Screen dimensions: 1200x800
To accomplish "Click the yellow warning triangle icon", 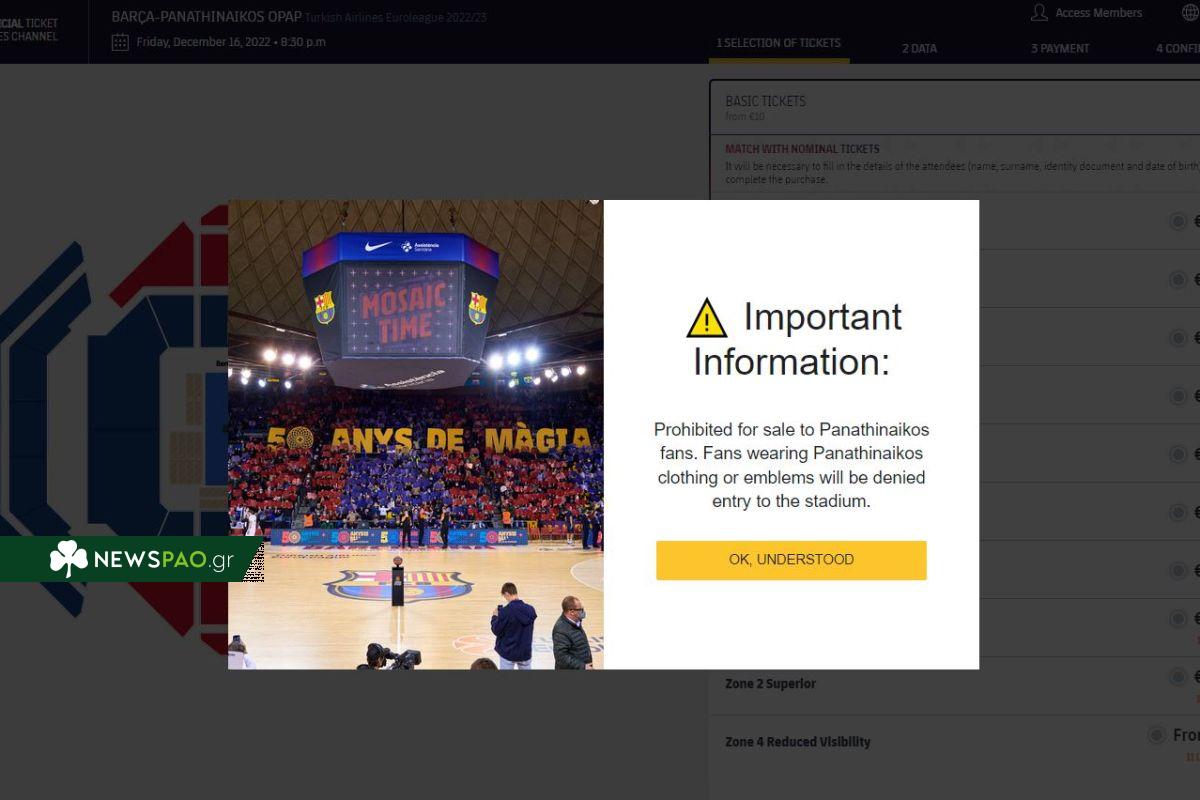I will click(707, 318).
